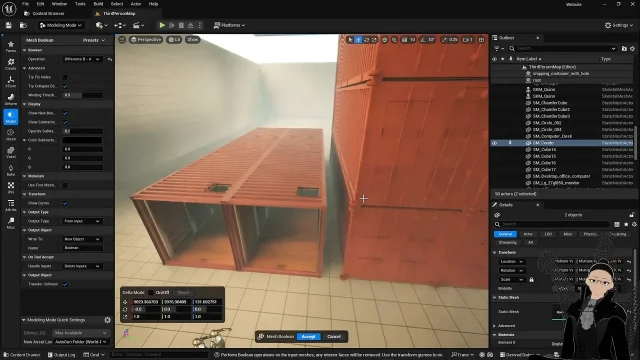Open the Platforms dropdown
Screen dimensions: 640x360
click(x=229, y=25)
